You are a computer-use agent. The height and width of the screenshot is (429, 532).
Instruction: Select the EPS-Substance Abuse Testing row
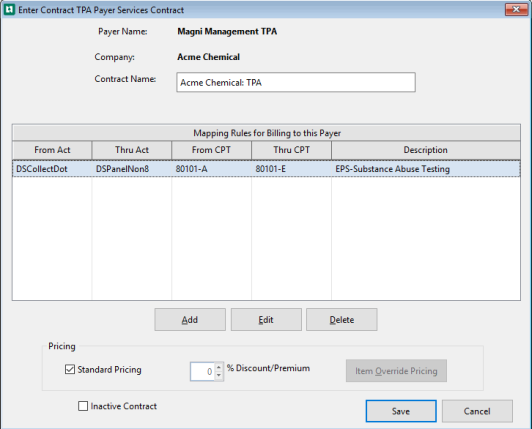[x=266, y=169]
